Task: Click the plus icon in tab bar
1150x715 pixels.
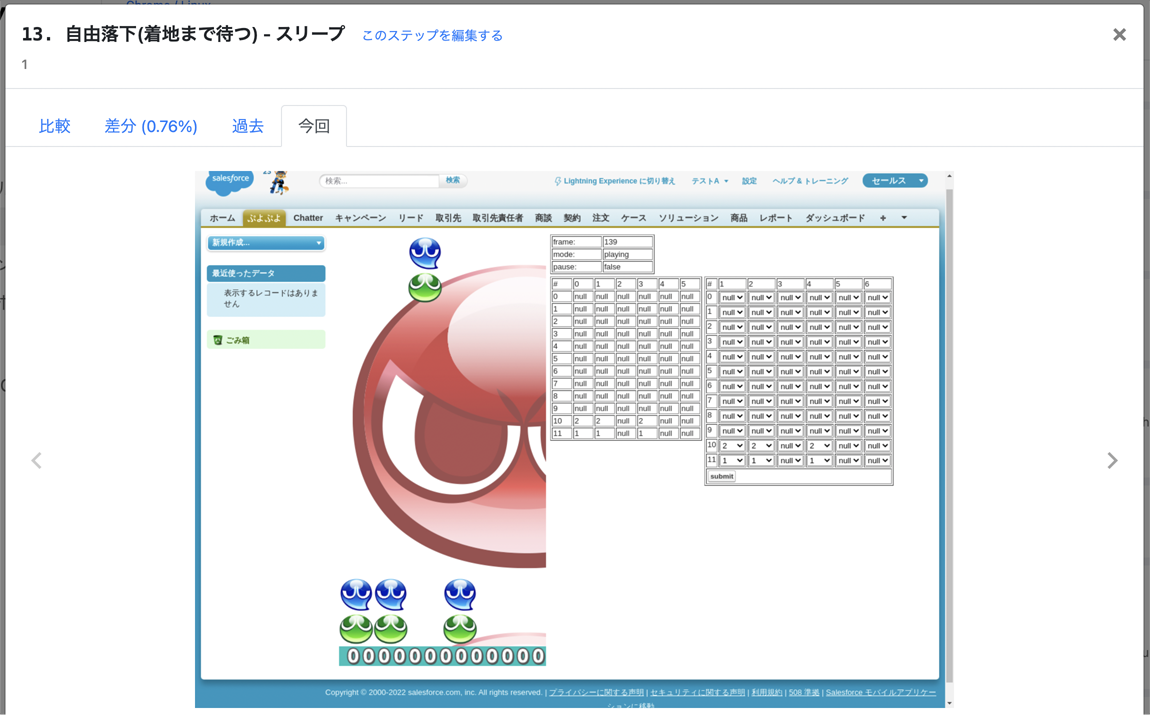Action: coord(883,218)
